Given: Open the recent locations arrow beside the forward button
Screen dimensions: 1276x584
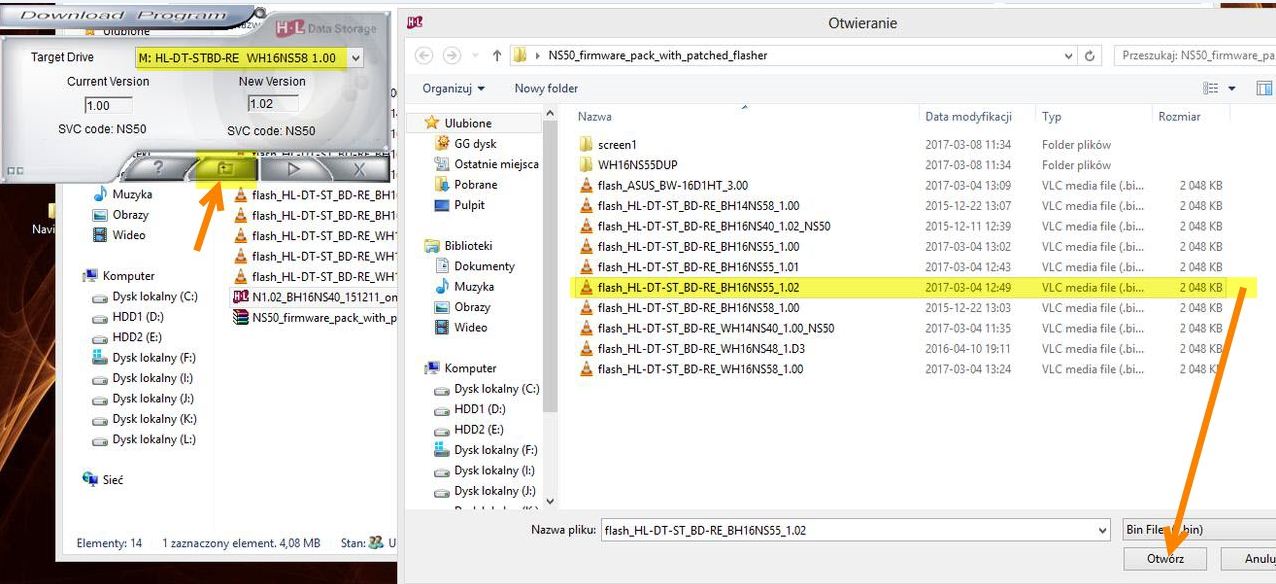Looking at the screenshot, I should click(x=475, y=56).
